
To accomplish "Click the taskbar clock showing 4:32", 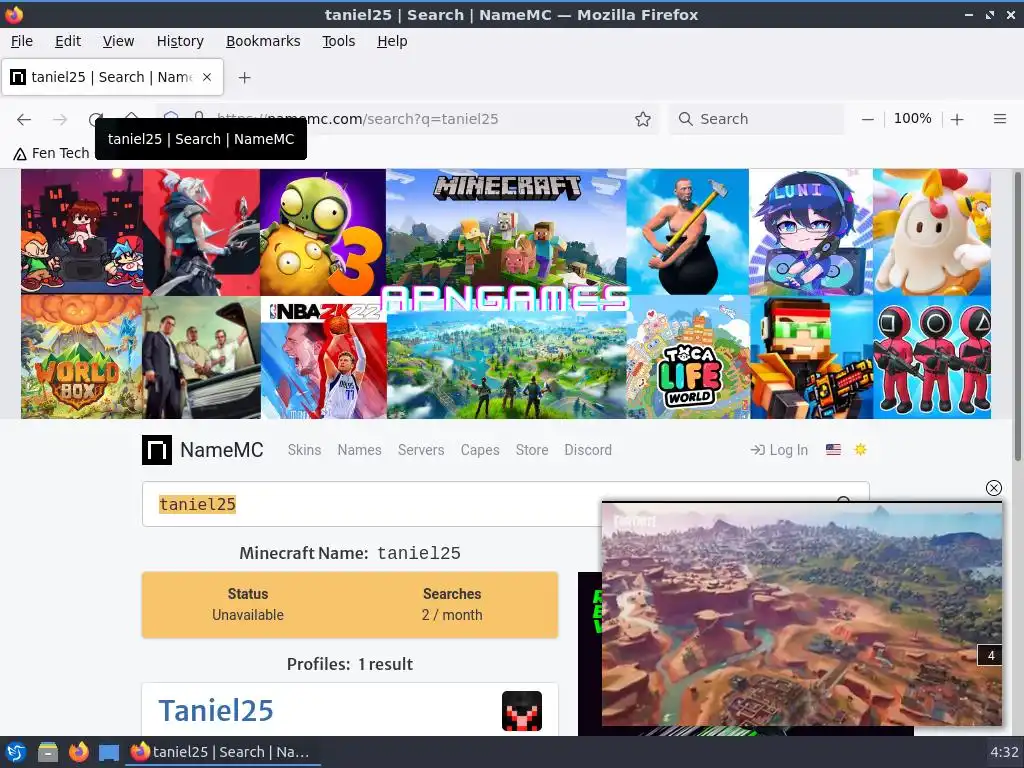I will tap(1004, 752).
